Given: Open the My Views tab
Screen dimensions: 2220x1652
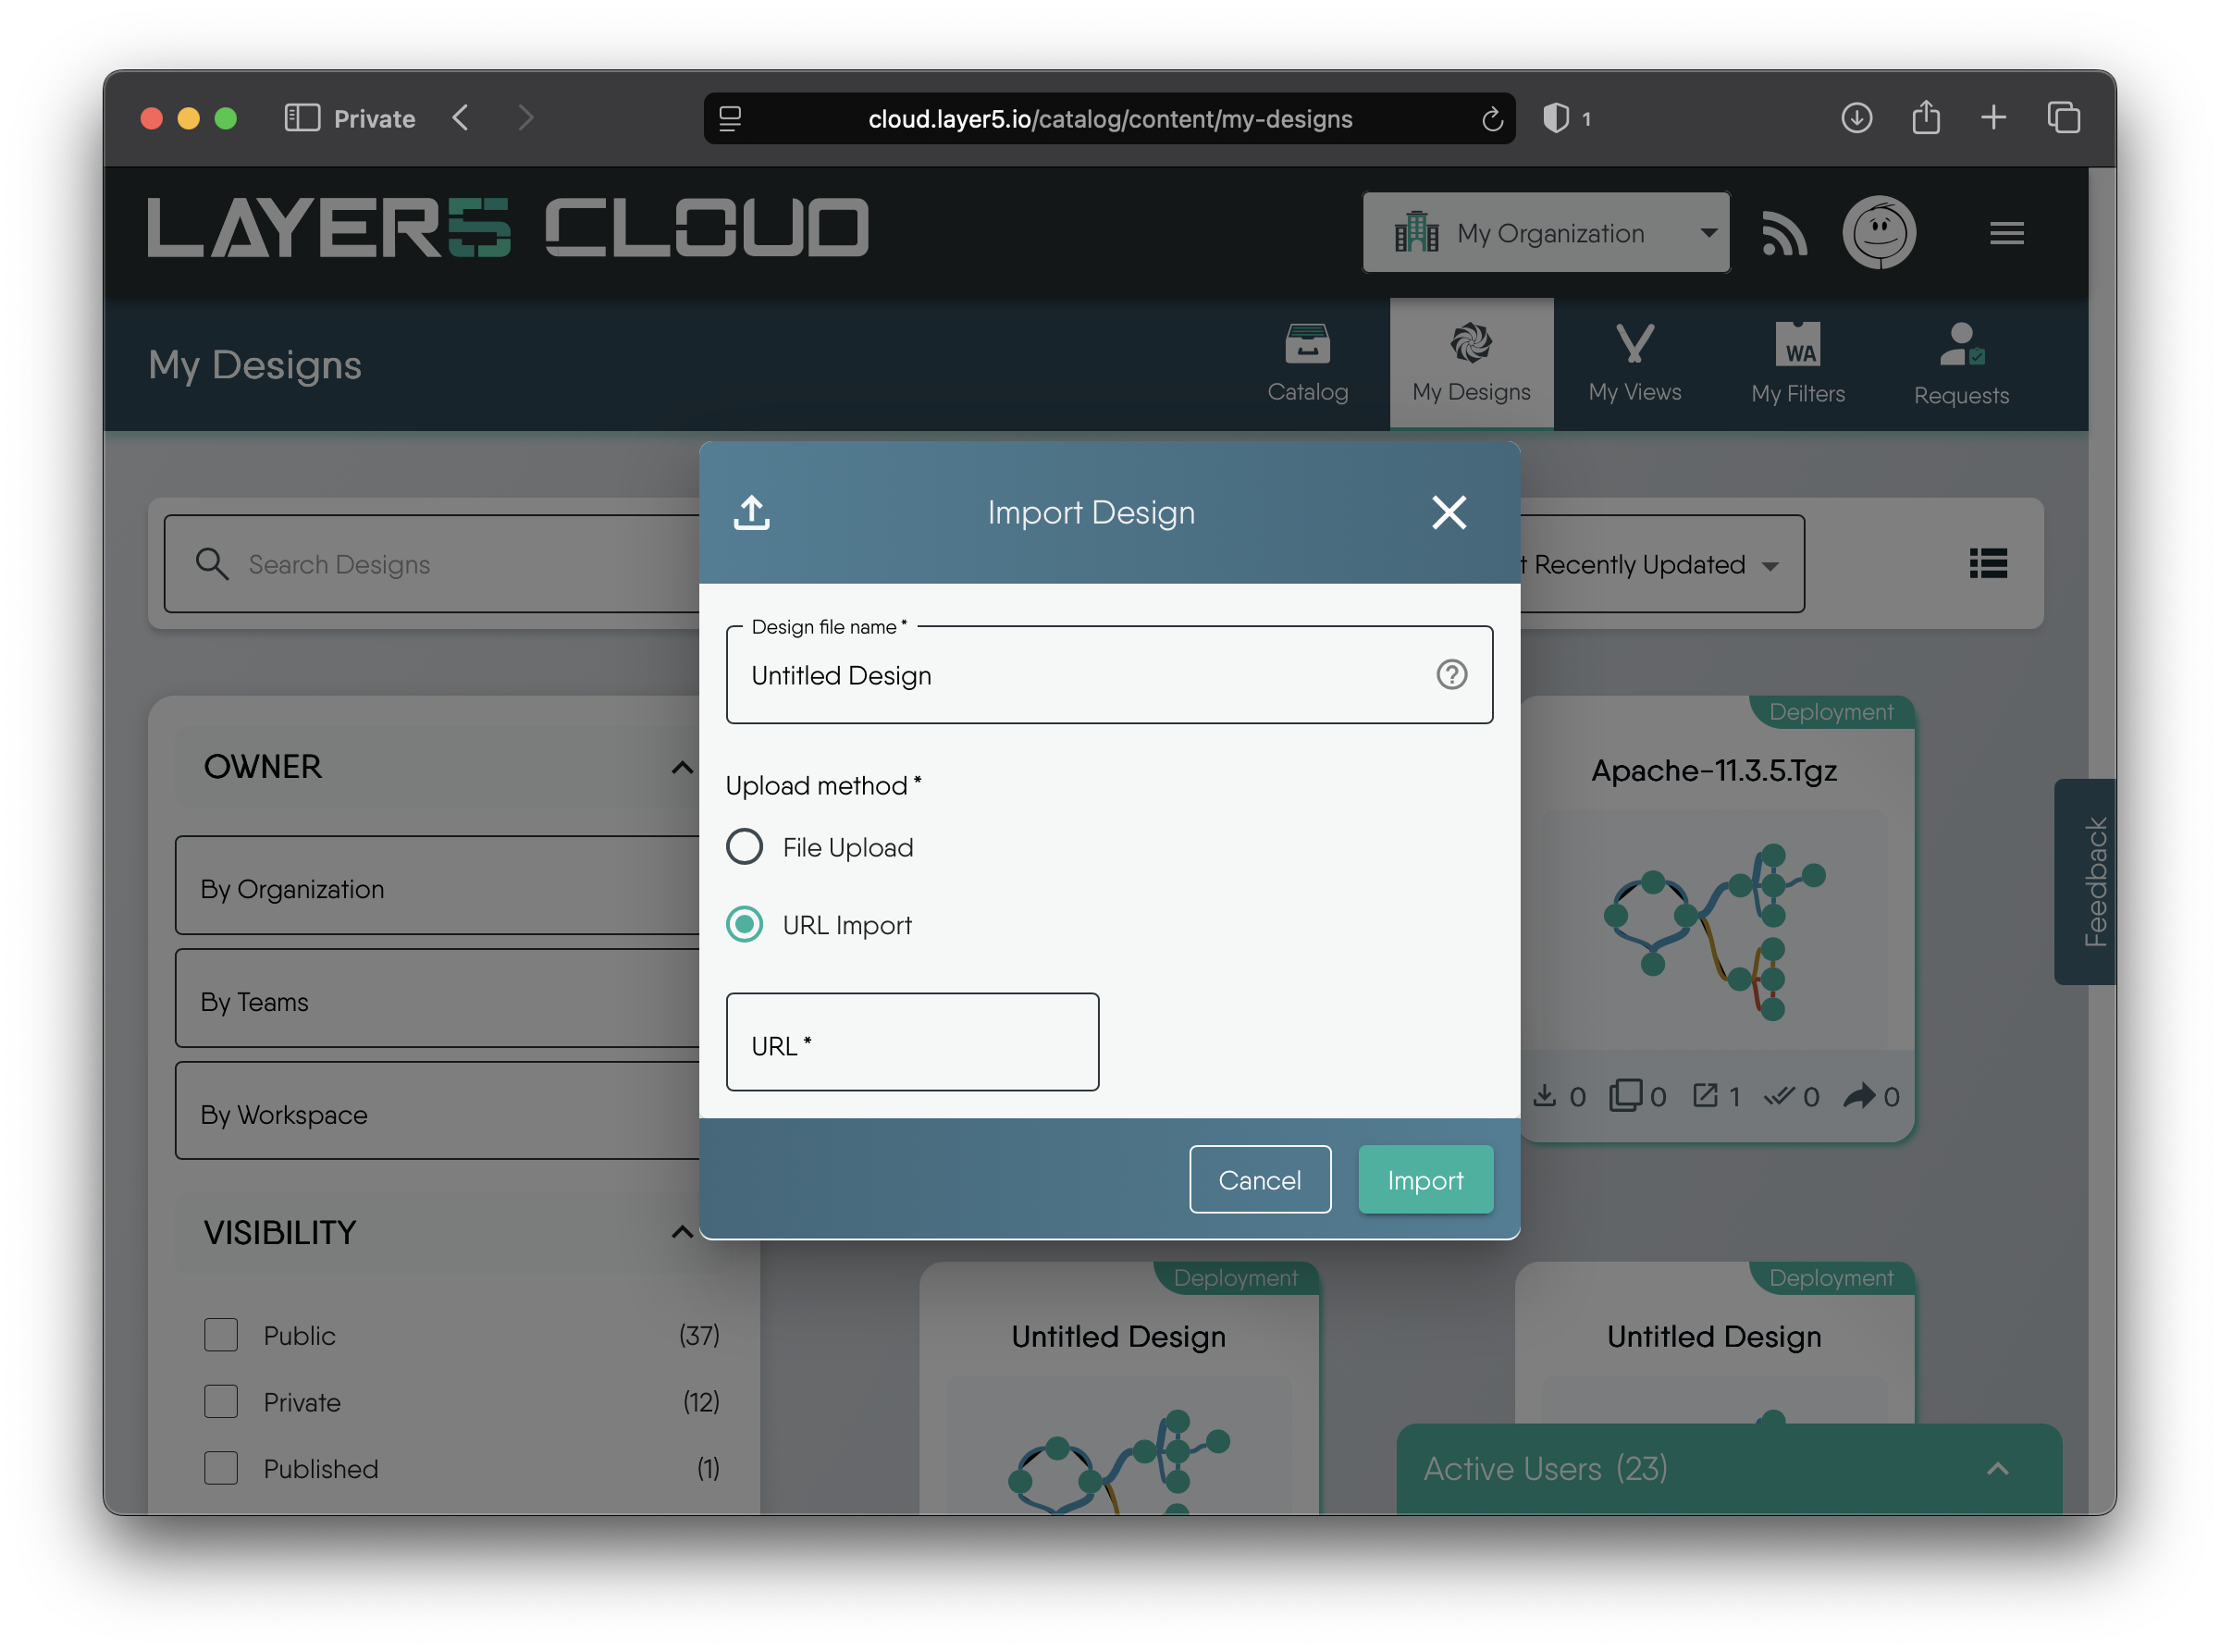Looking at the screenshot, I should click(x=1634, y=364).
